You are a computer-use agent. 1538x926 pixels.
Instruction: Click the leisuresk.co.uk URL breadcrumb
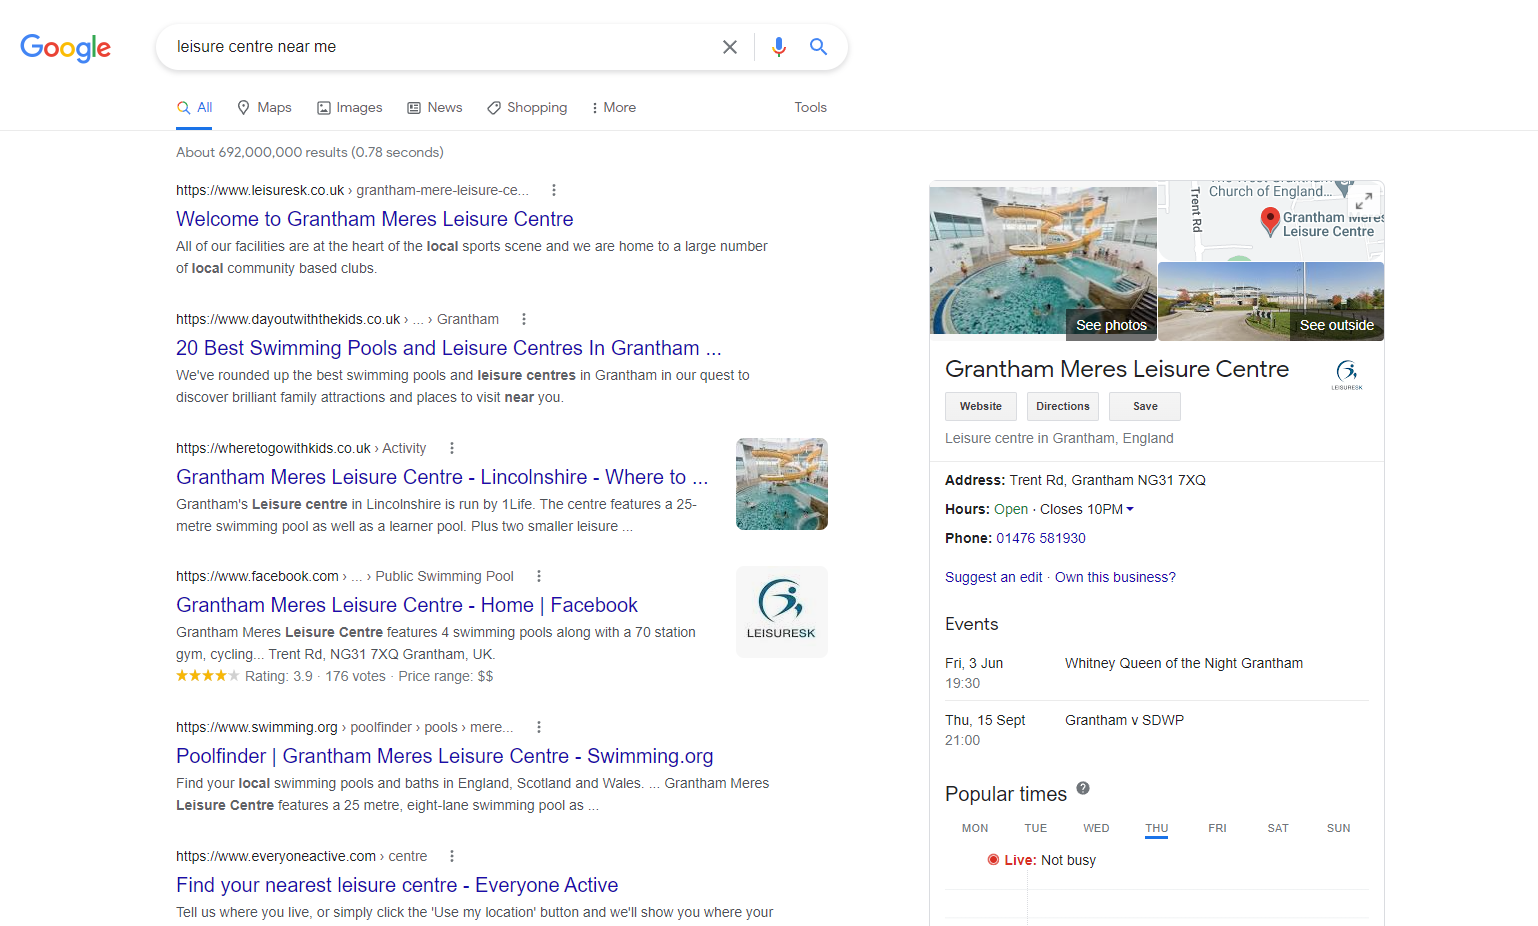tap(352, 190)
